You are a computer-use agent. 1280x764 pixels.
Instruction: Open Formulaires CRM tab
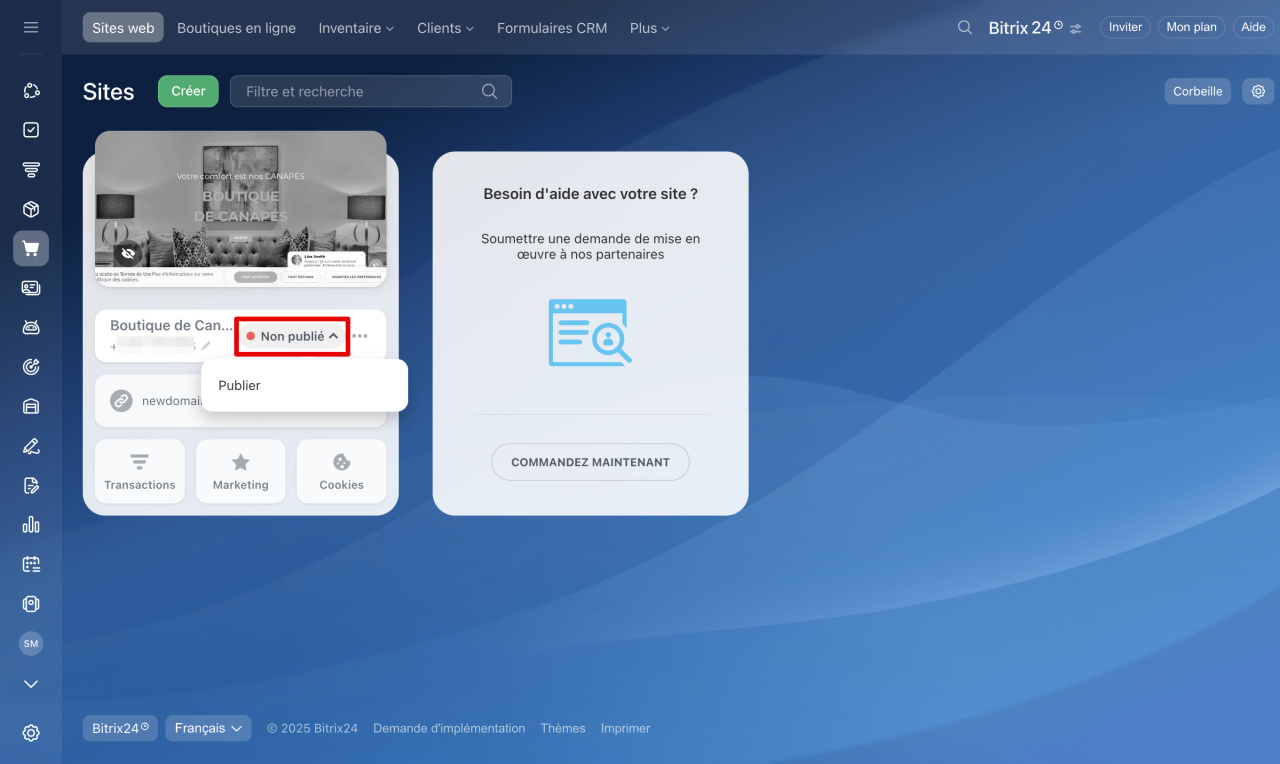[552, 28]
